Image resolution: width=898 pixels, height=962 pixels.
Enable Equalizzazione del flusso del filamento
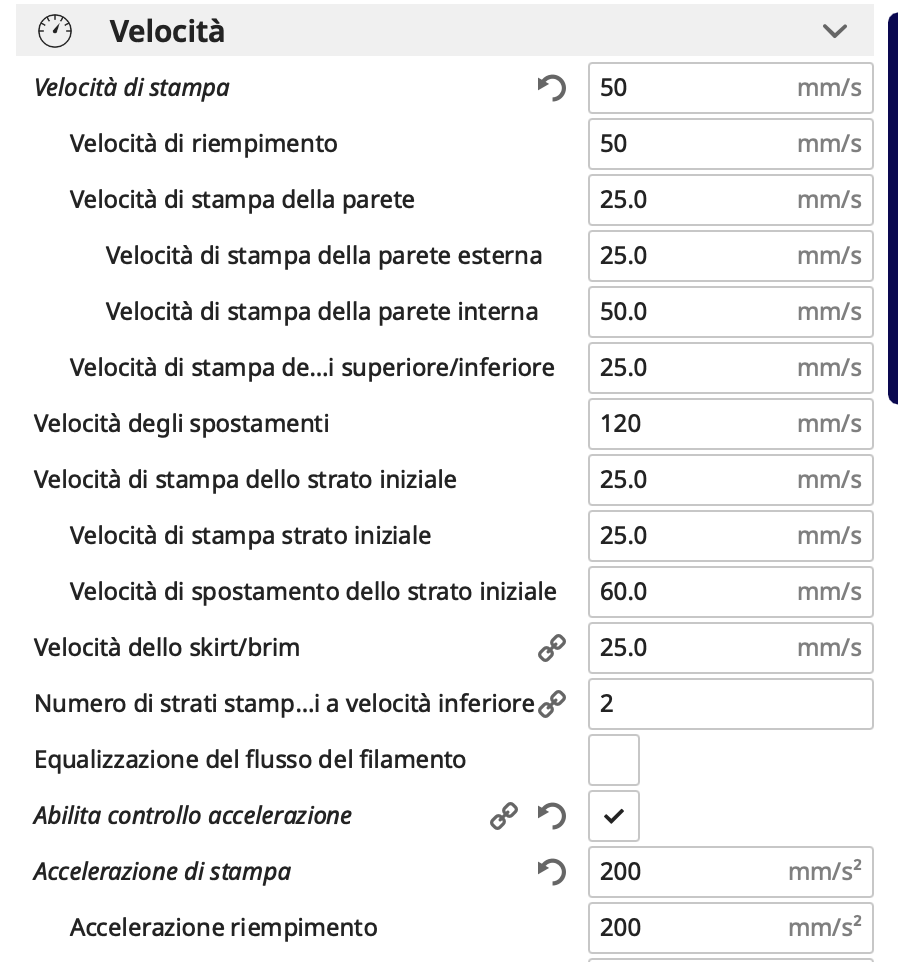click(614, 760)
